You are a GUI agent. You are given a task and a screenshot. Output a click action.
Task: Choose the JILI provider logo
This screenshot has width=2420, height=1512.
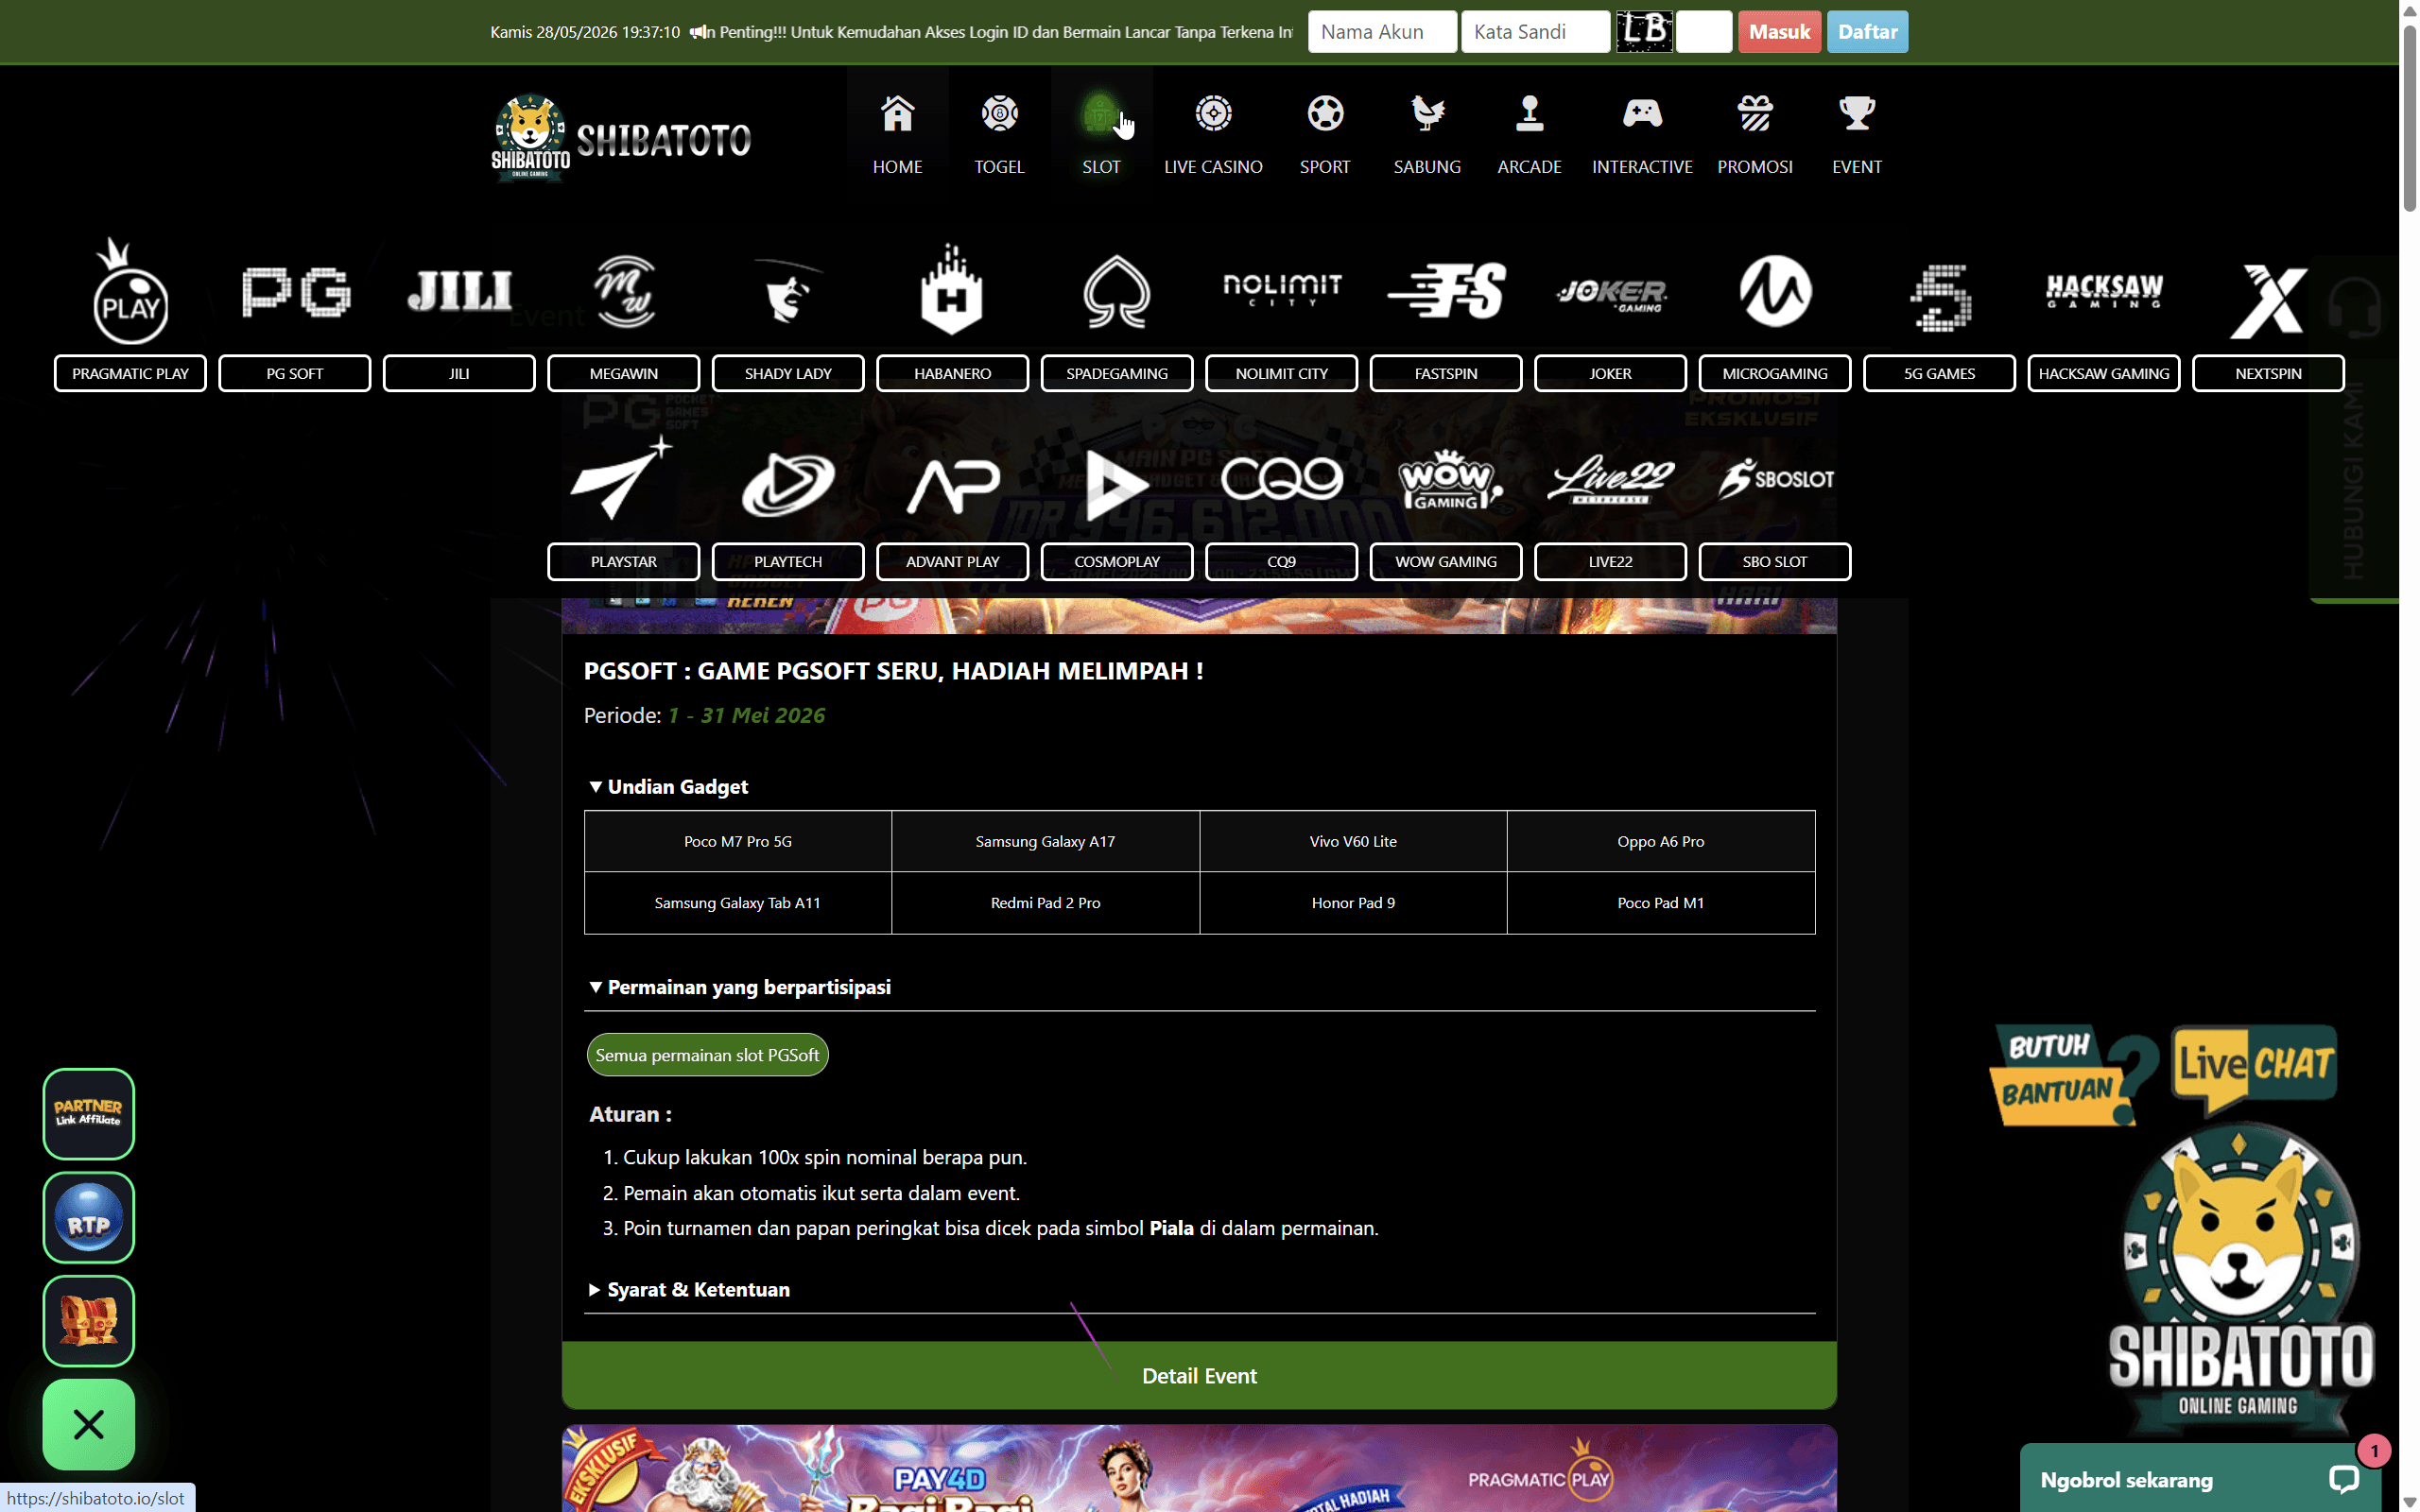coord(459,292)
